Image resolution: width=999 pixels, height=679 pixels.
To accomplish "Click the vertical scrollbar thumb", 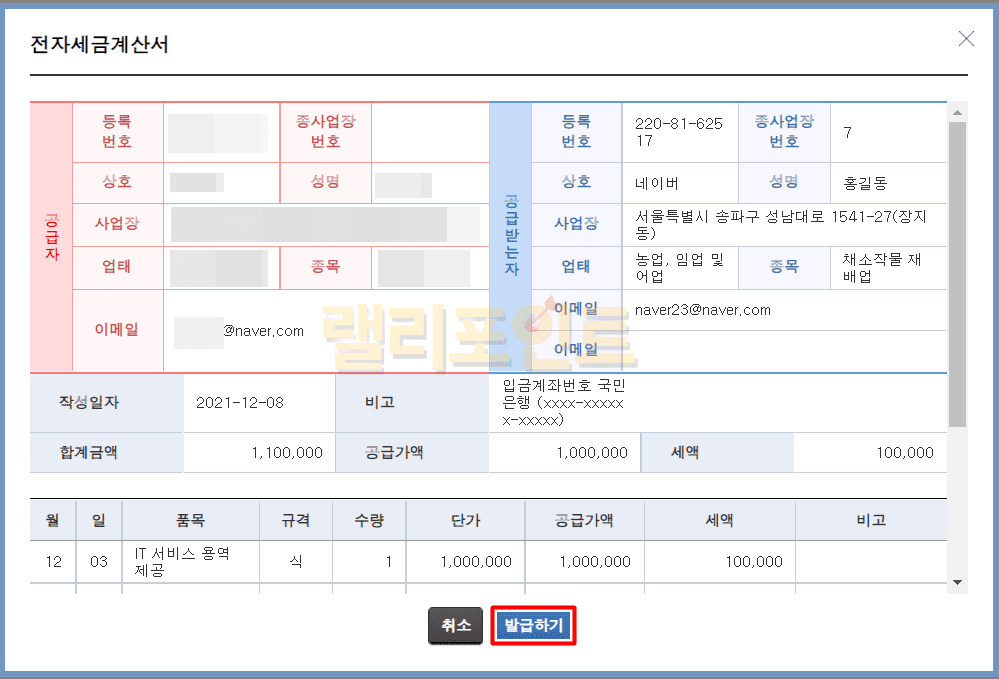I will coord(957,270).
